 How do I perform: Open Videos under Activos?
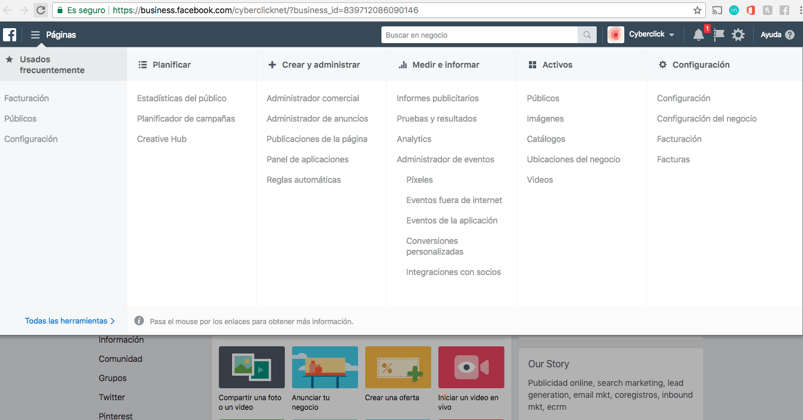540,180
